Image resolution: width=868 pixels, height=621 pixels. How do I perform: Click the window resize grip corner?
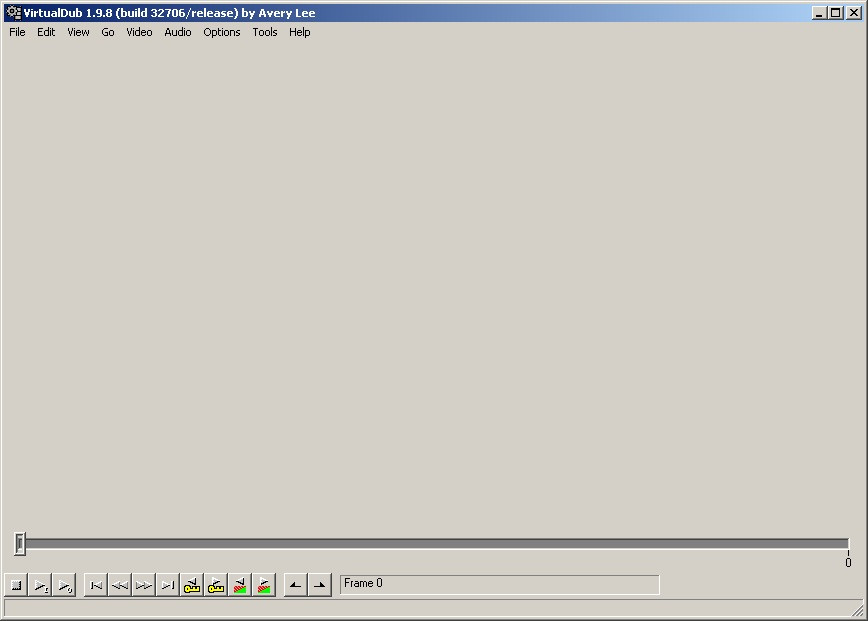coord(857,610)
